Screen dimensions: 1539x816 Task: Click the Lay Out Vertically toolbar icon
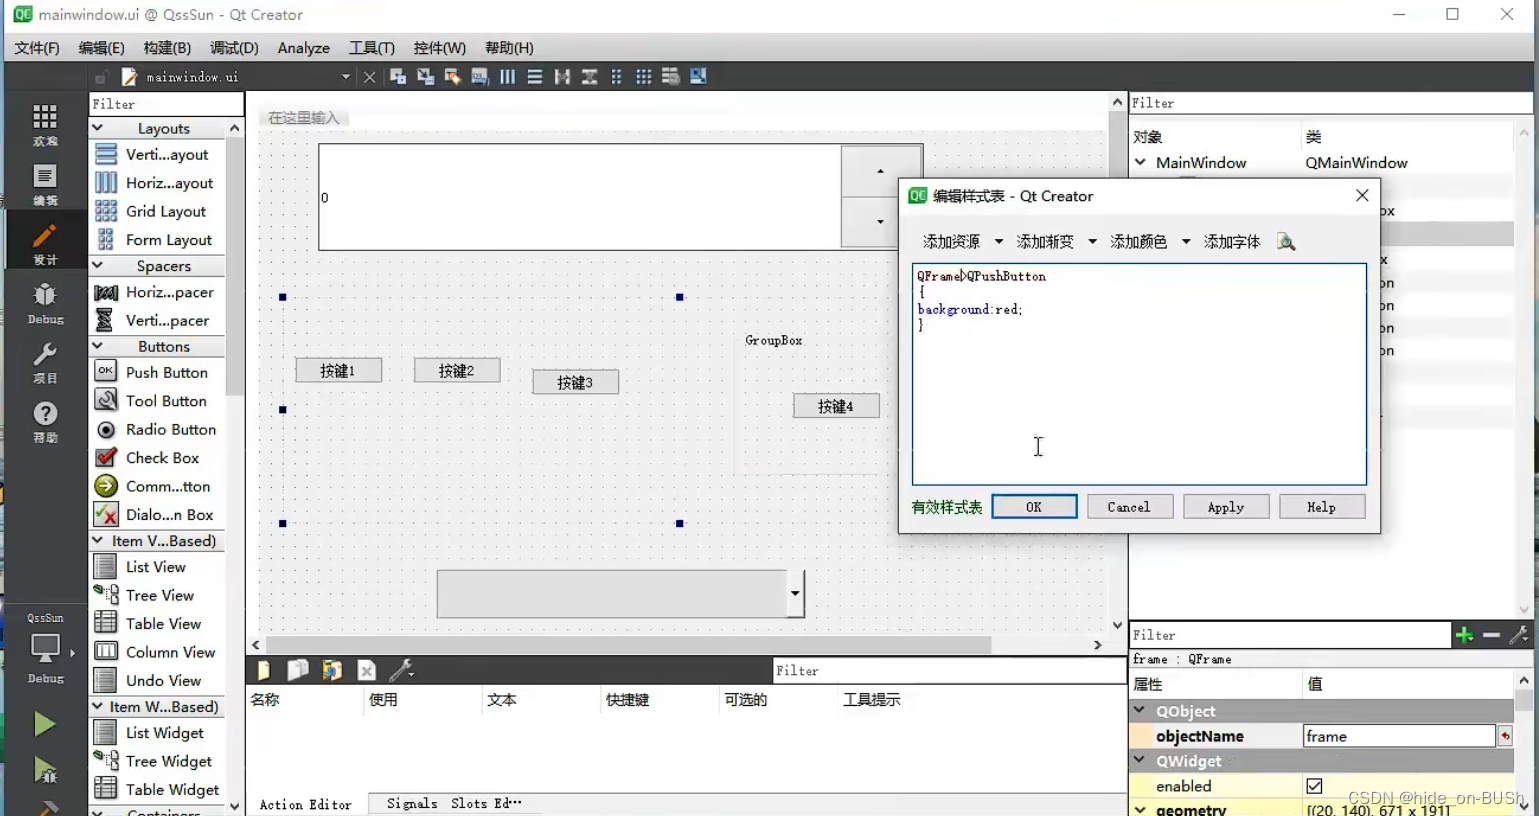coord(535,76)
